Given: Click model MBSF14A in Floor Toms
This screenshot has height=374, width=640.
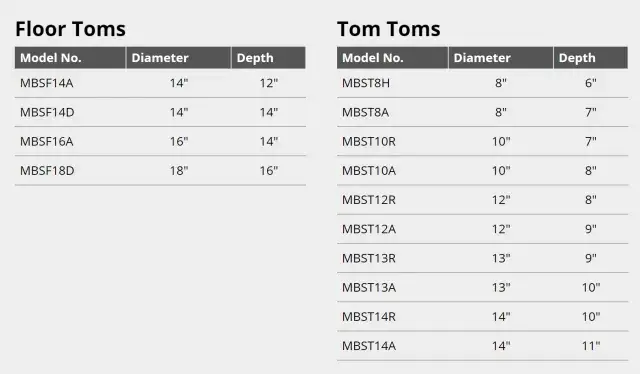Looking at the screenshot, I should coord(47,83).
